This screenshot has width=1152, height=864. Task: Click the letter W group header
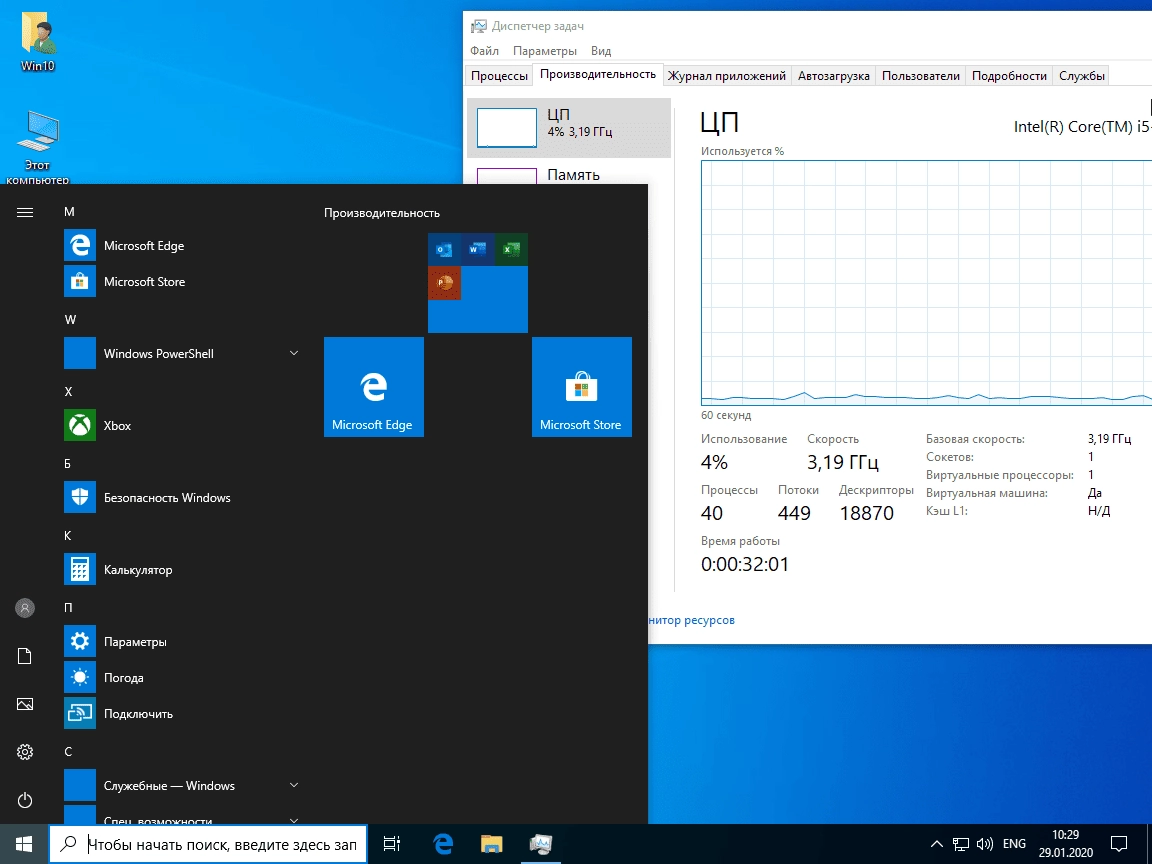(x=70, y=320)
